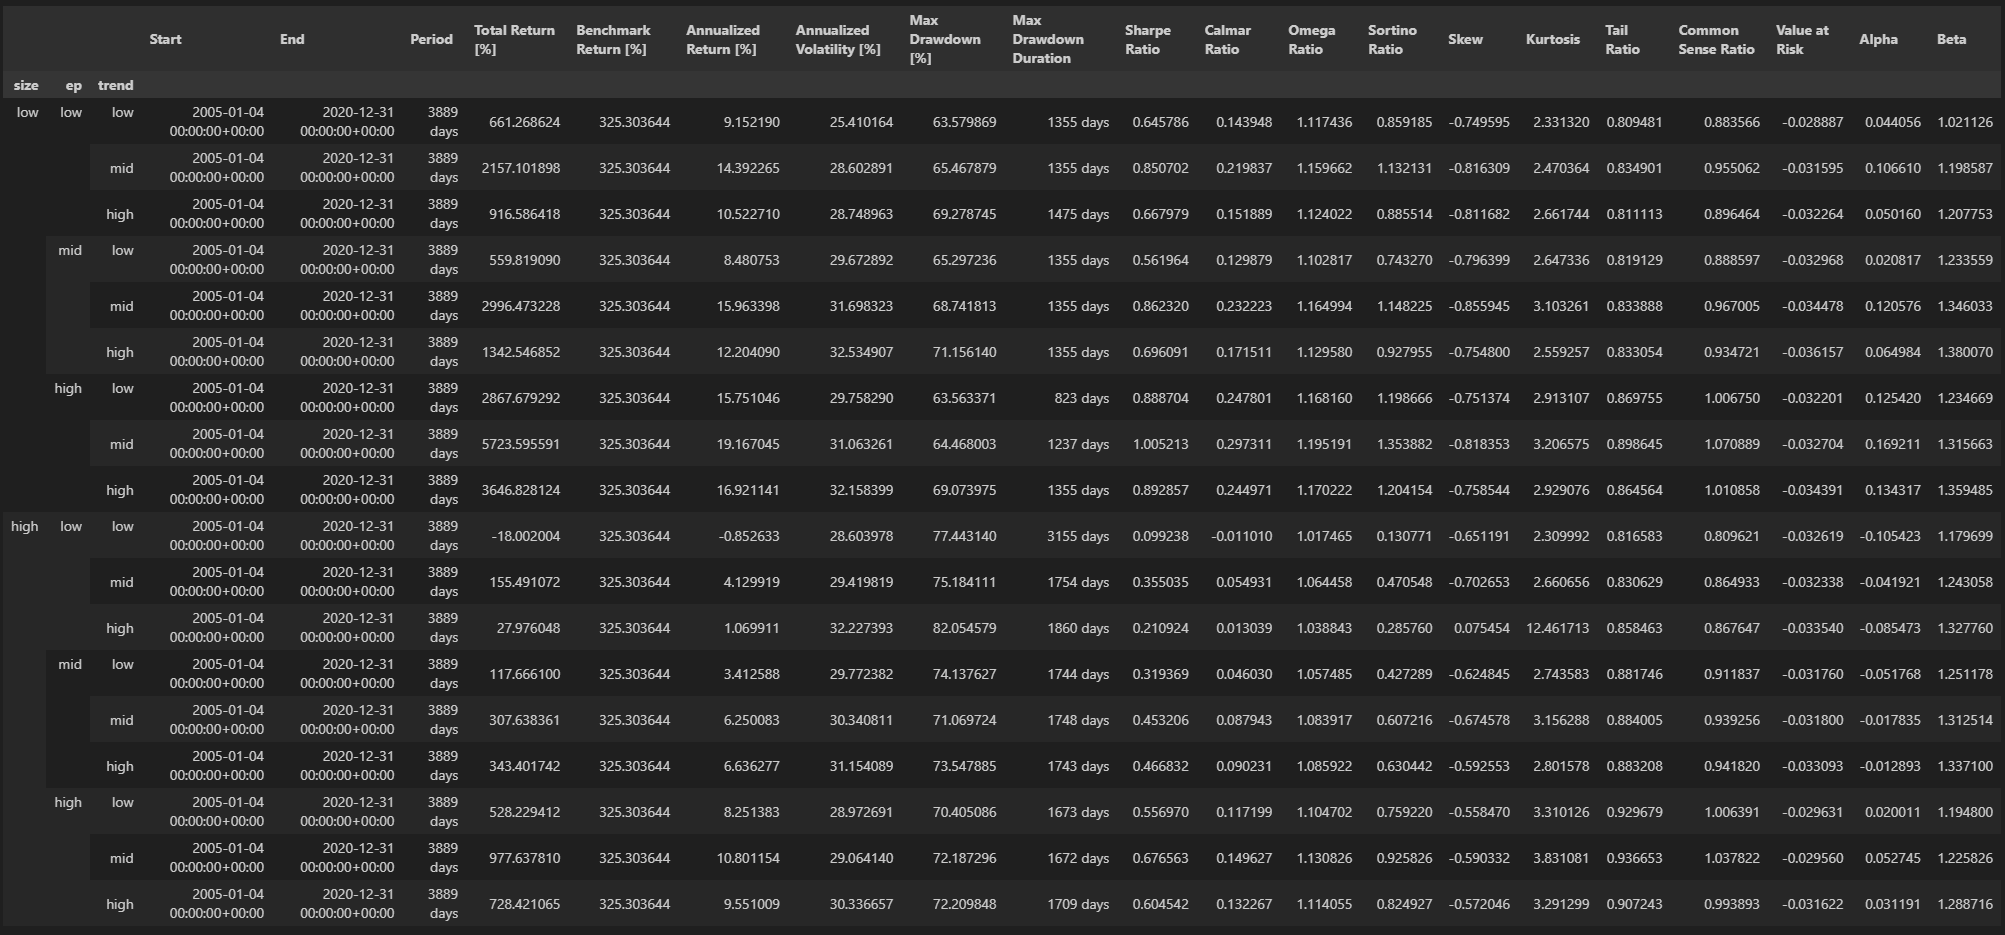This screenshot has width=2005, height=935.
Task: Select the Kurtosis column header
Action: pos(1553,39)
